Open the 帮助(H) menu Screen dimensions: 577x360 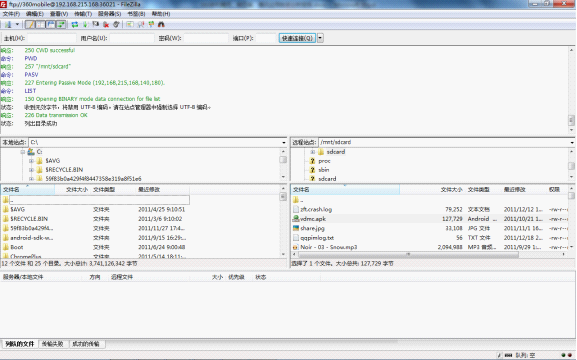click(161, 14)
